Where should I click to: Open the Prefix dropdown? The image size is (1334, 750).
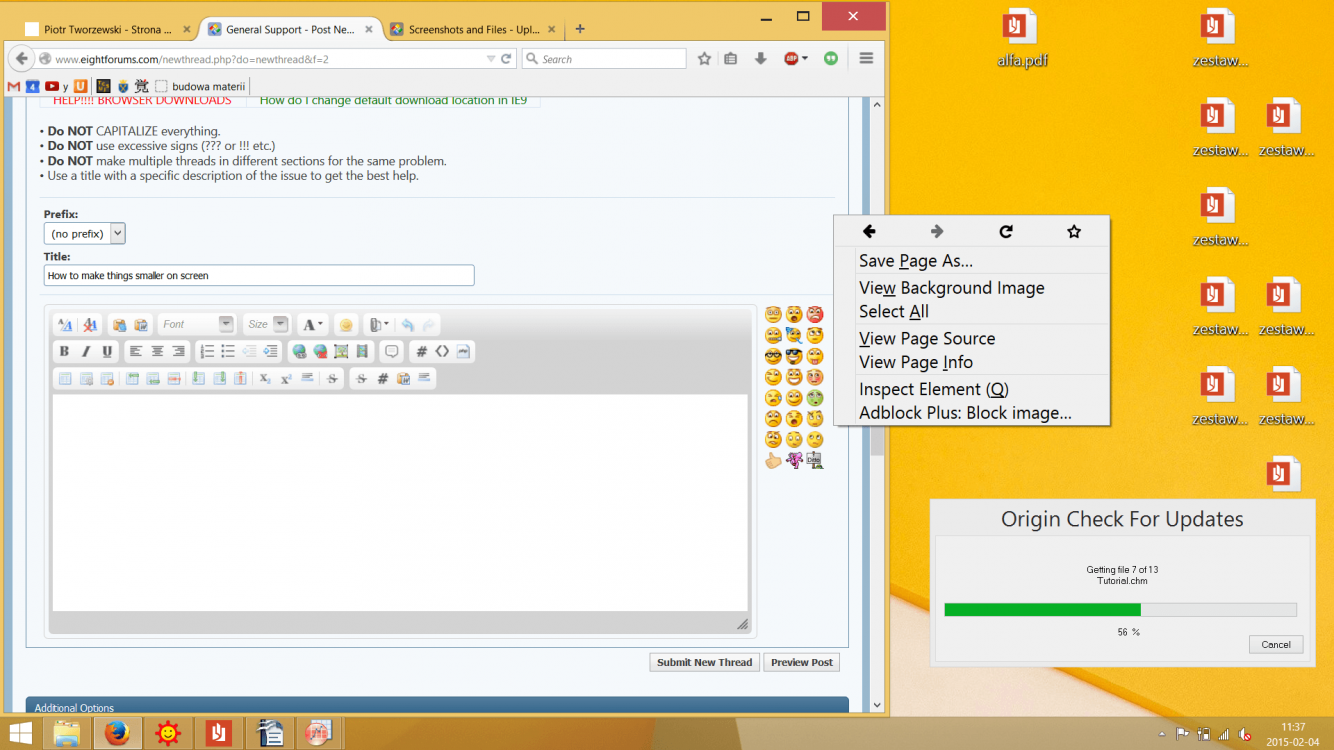[85, 233]
